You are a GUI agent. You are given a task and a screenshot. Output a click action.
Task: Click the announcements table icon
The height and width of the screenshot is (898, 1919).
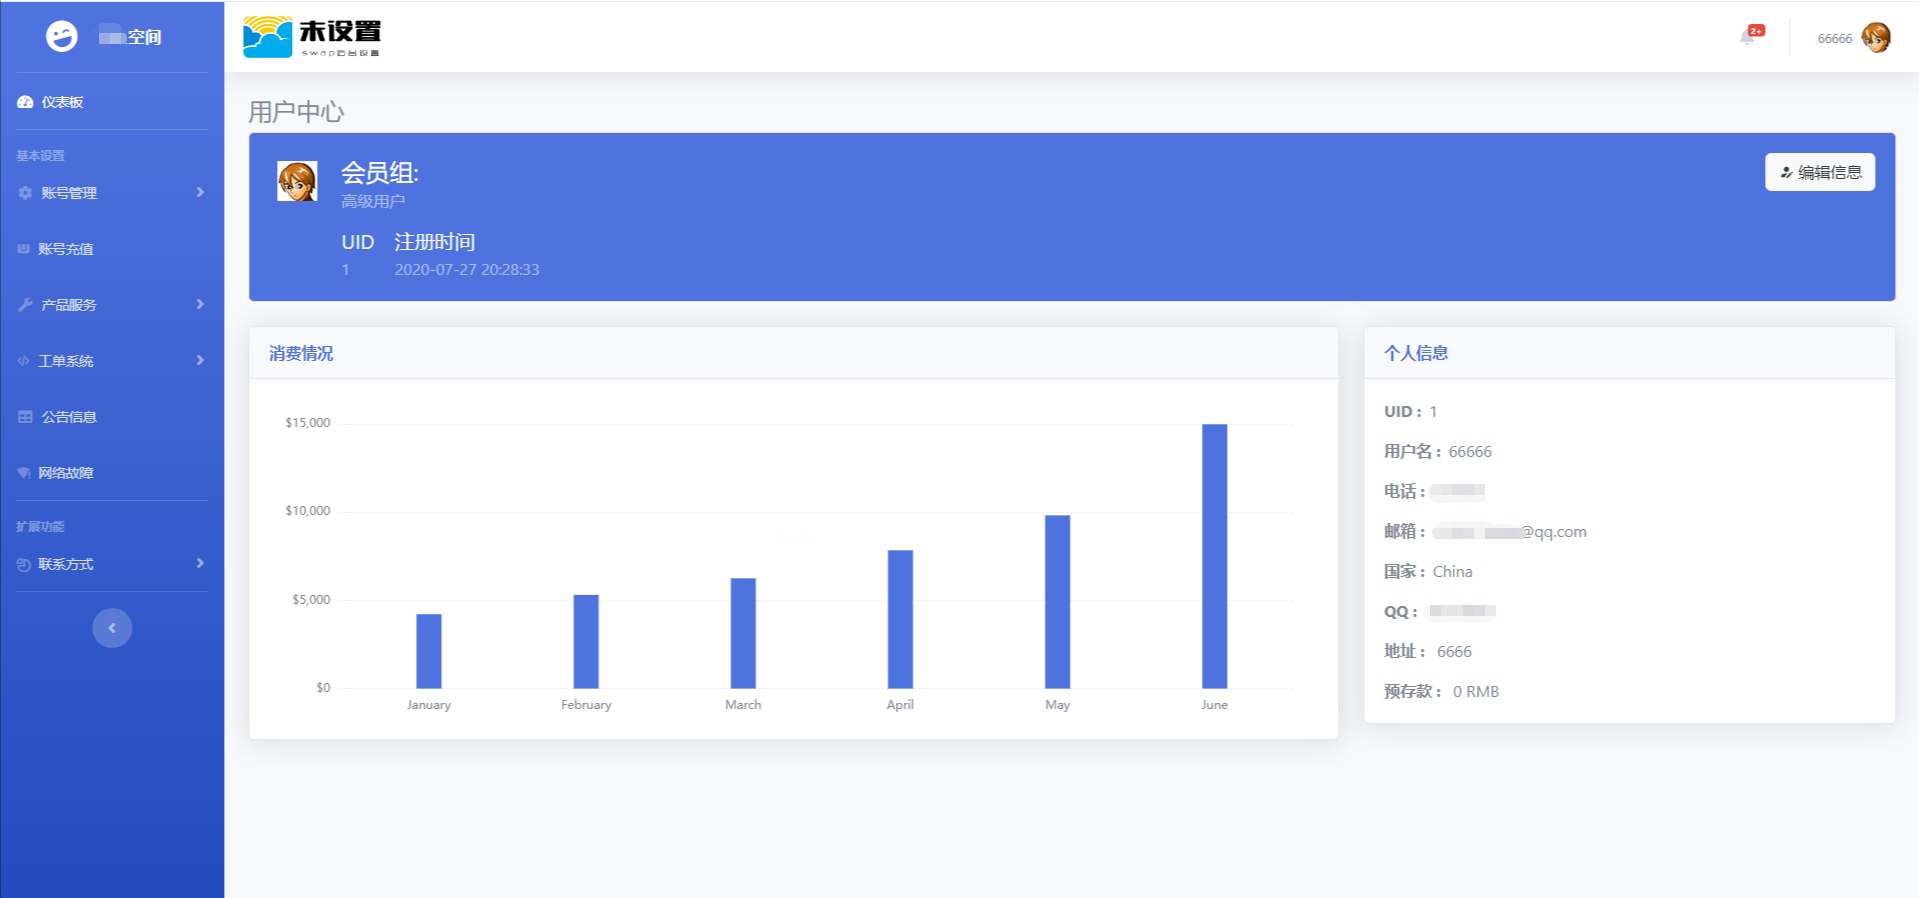(x=25, y=417)
